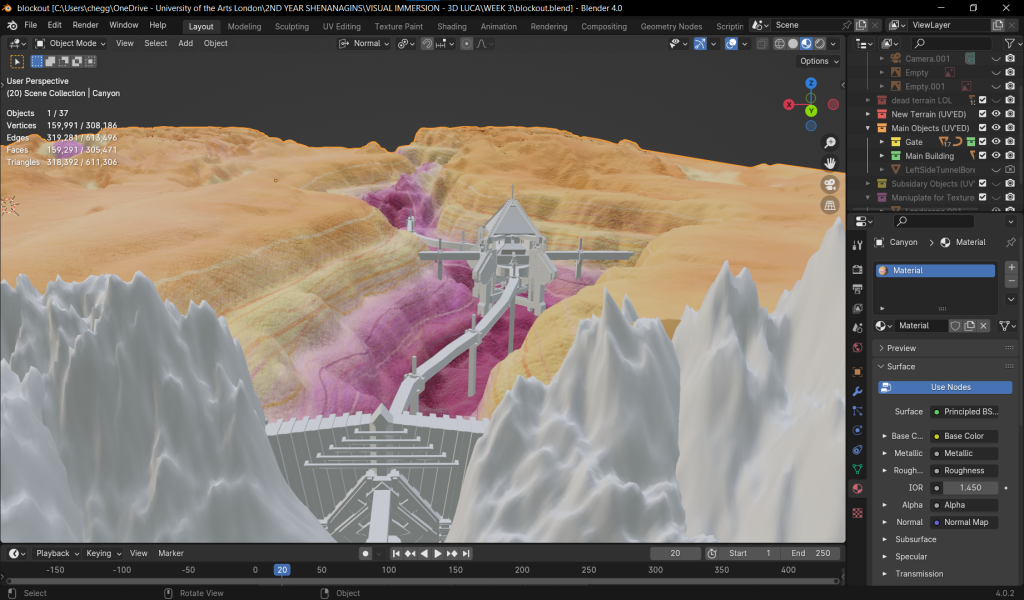
Task: Open the Modifiers (wrench) properties tab
Action: (857, 390)
